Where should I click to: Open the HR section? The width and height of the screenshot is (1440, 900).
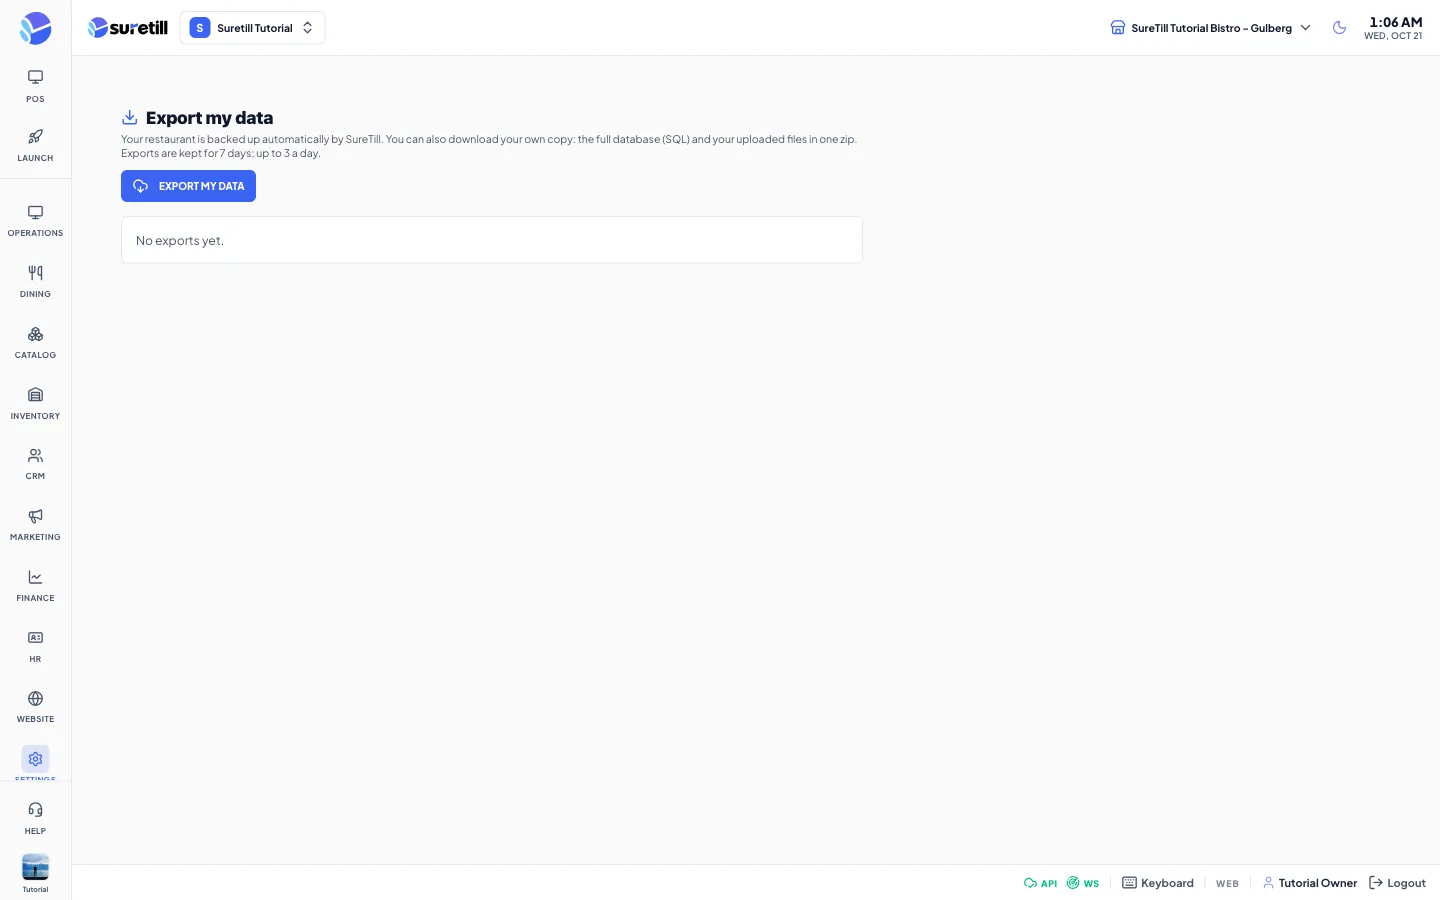point(35,647)
